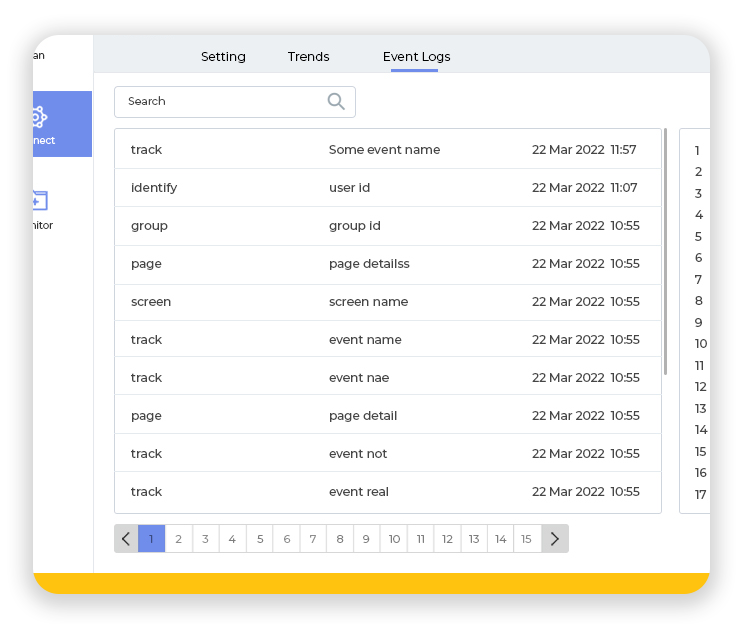Select the 'Some event name' track row
The height and width of the screenshot is (624, 747).
click(x=387, y=150)
